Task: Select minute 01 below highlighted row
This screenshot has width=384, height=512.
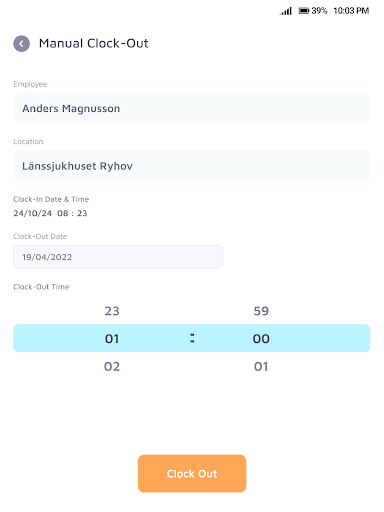Action: coord(261,367)
